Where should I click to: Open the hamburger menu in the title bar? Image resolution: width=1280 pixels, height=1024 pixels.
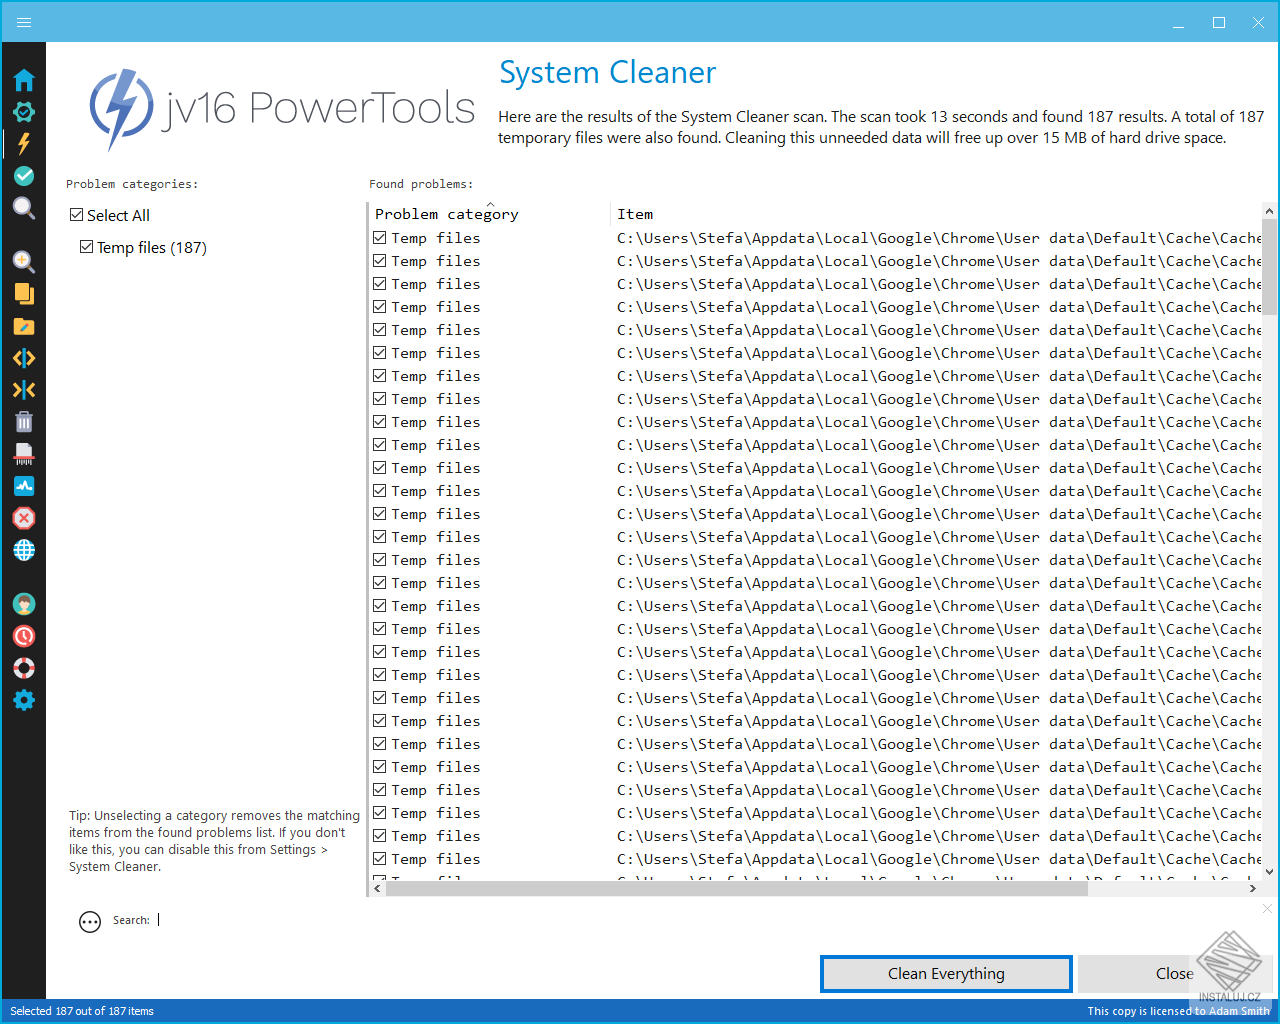point(24,22)
